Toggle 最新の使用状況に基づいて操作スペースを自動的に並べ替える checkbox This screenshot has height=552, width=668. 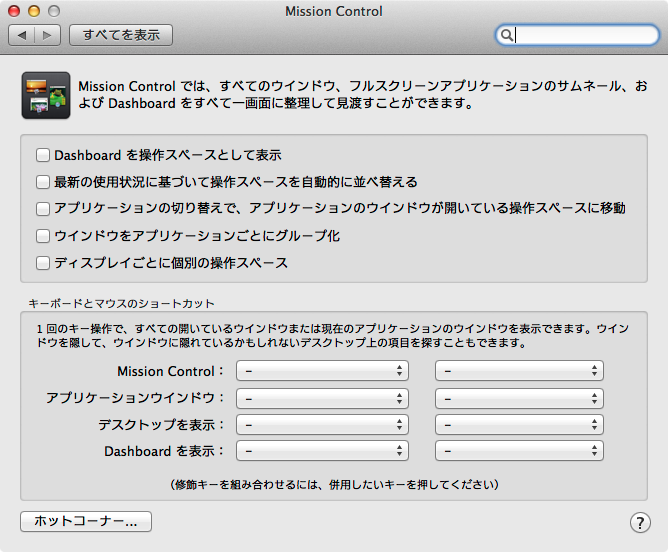[x=43, y=182]
